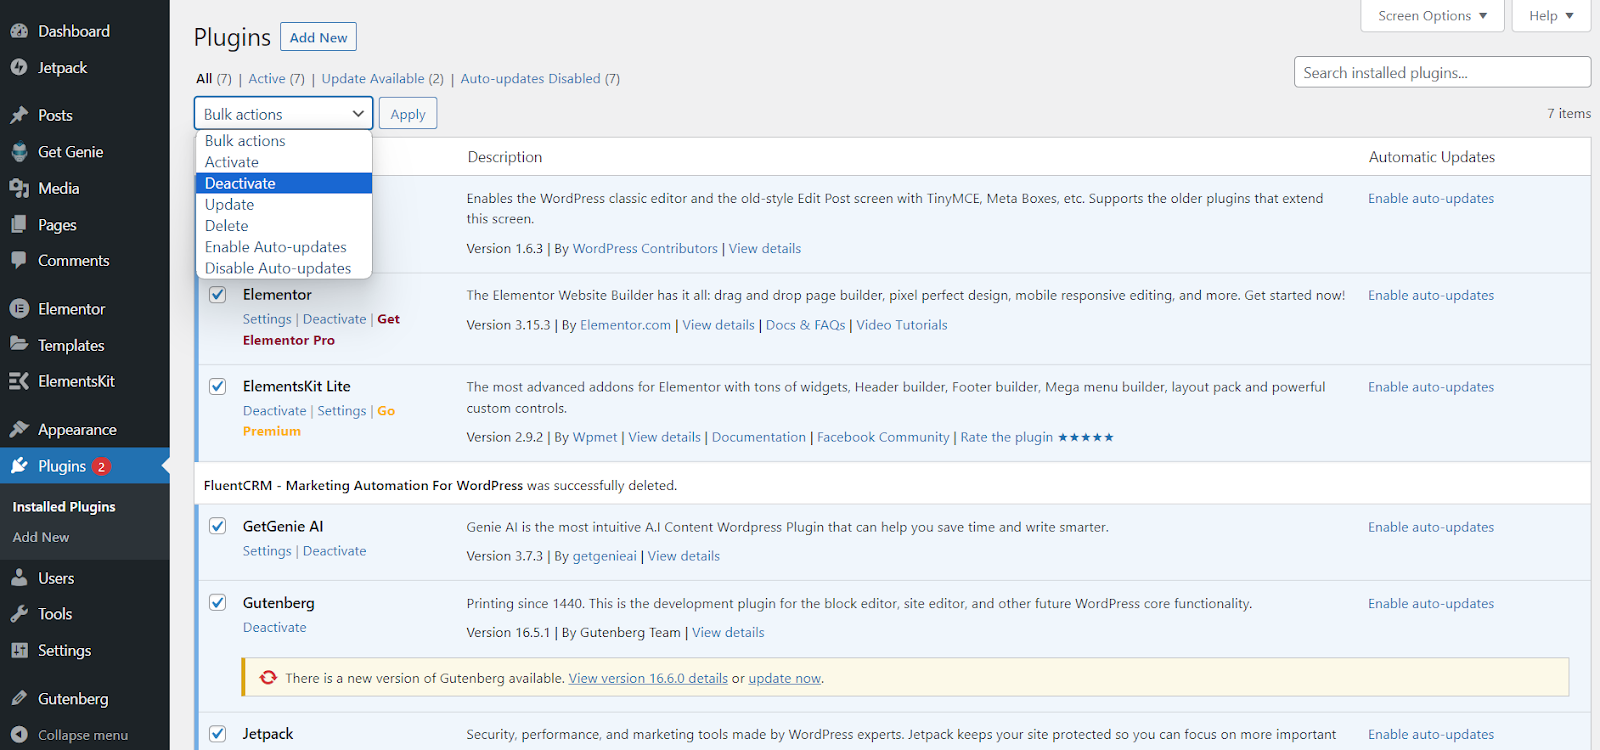The height and width of the screenshot is (750, 1600).
Task: Click the Settings sliders icon
Action: [19, 650]
